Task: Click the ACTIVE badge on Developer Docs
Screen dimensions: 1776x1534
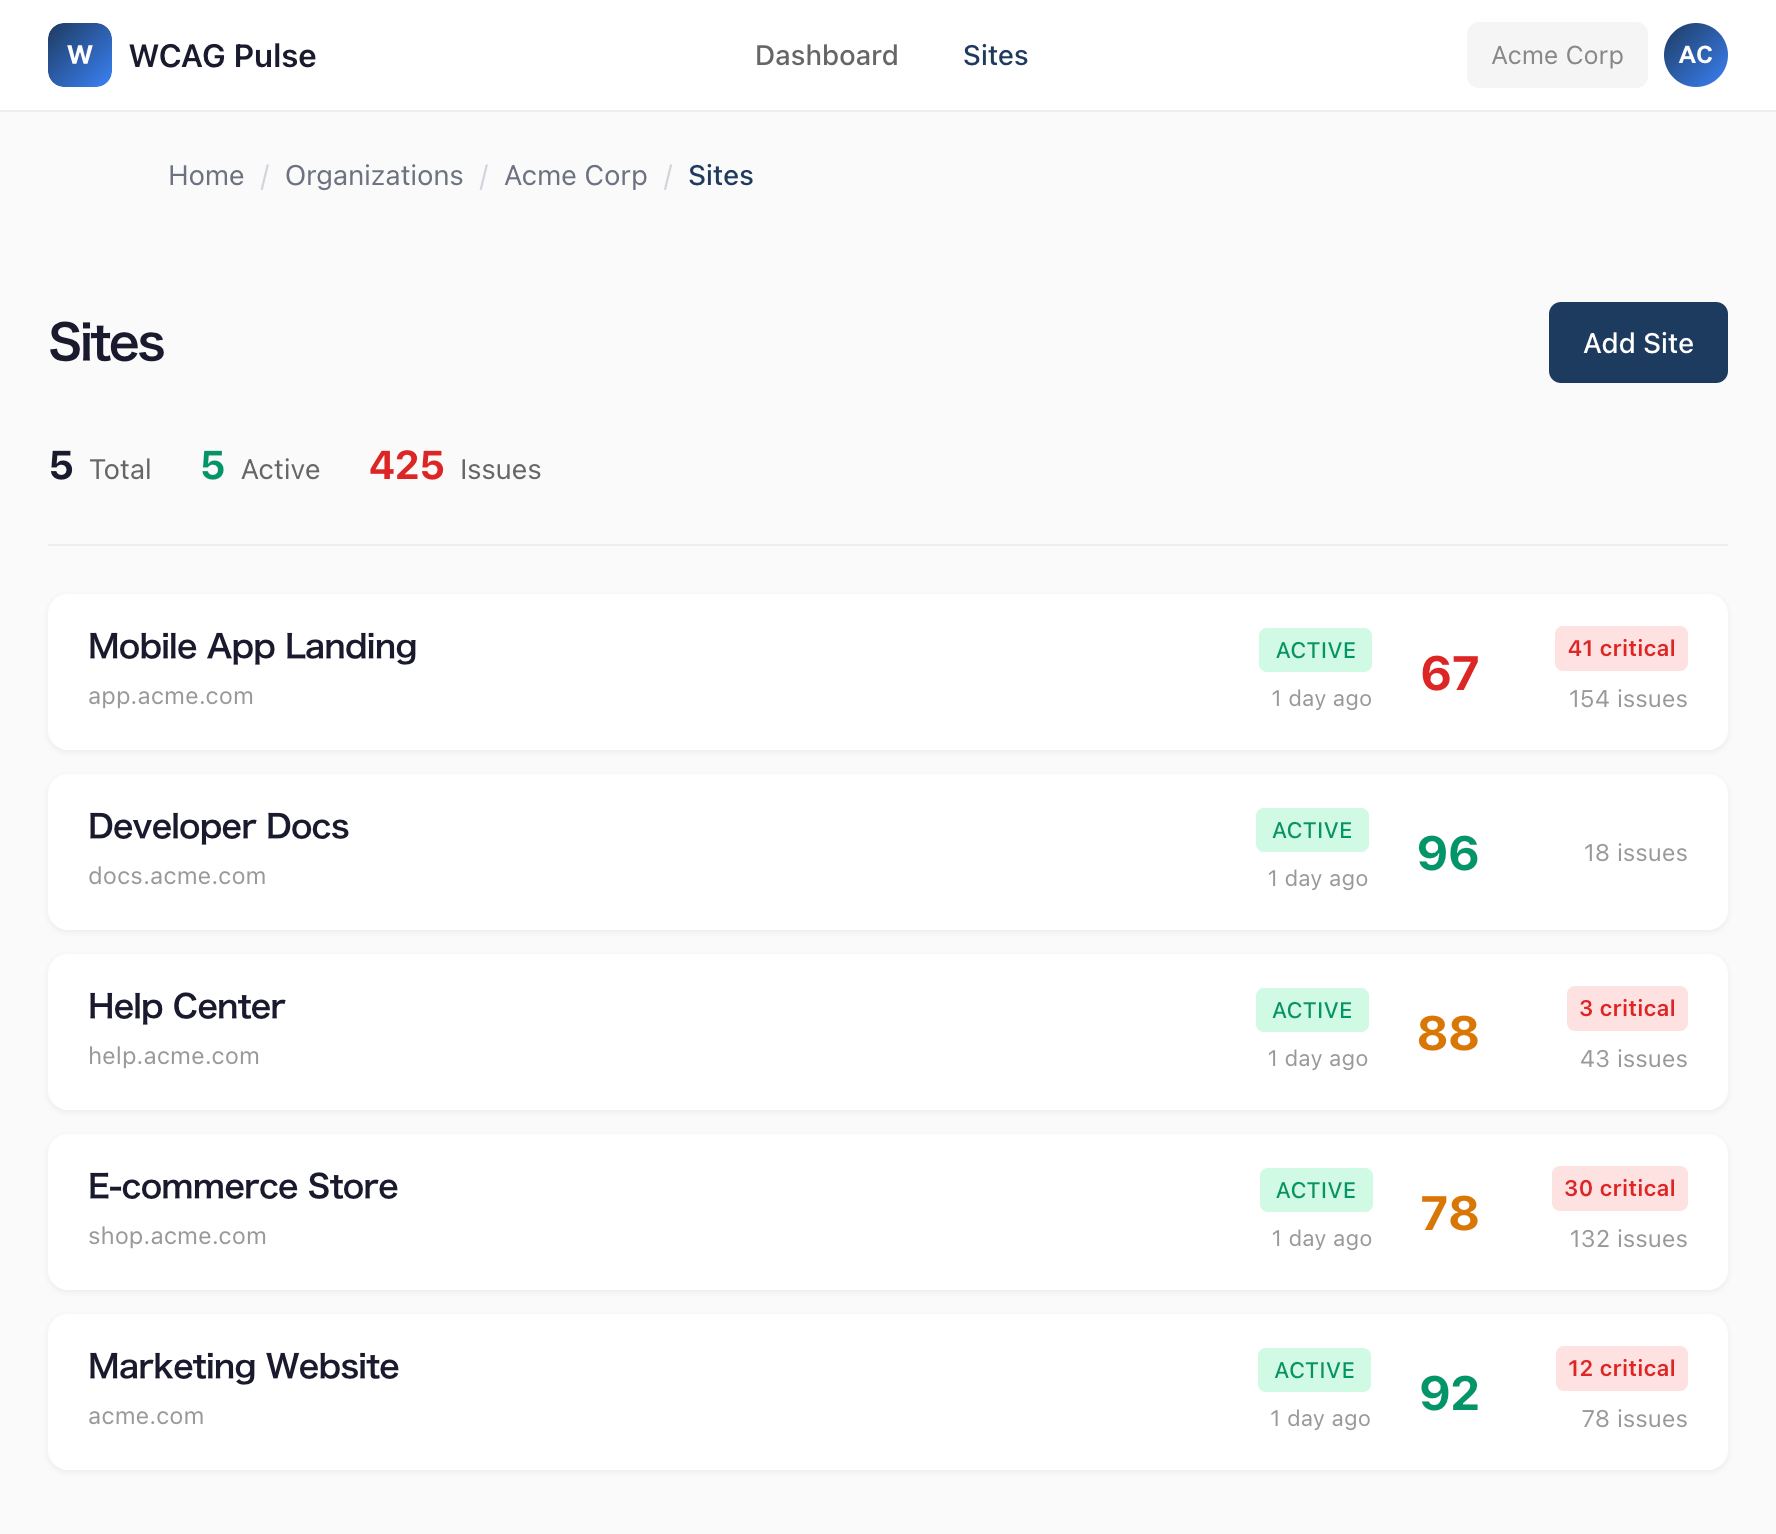Action: [1312, 829]
